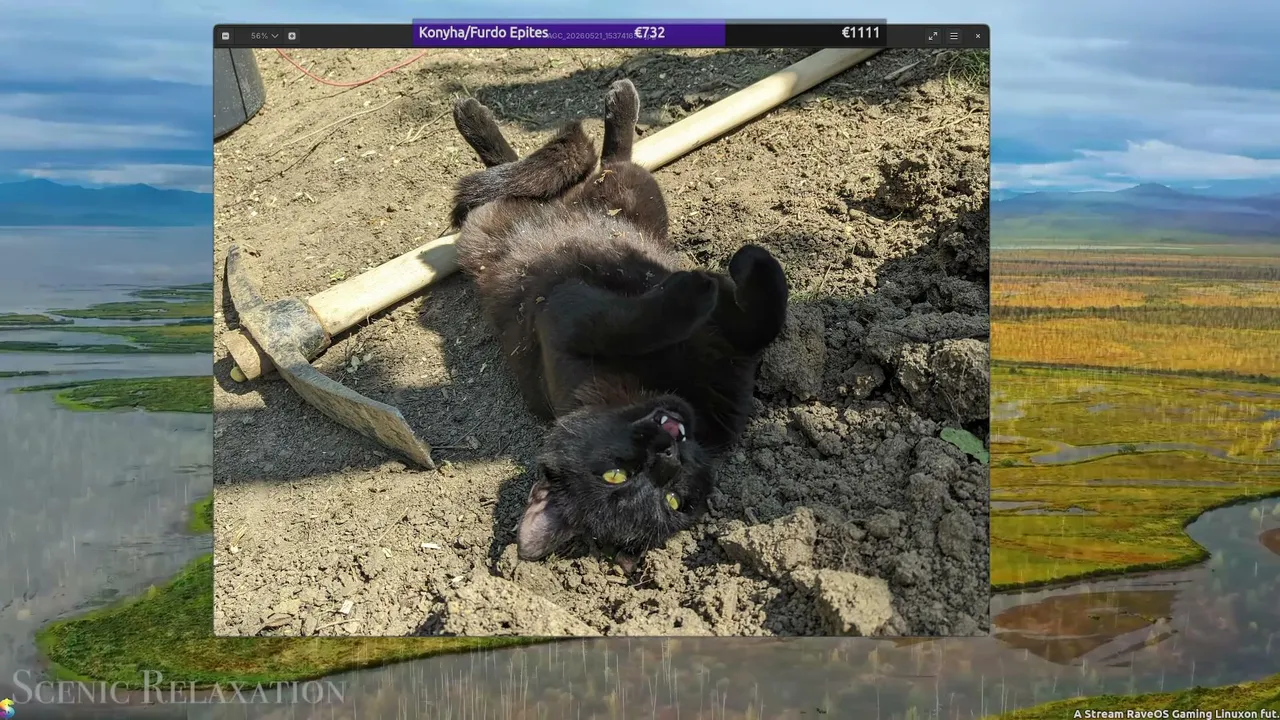Click the black cat photo in the viewer
The height and width of the screenshot is (720, 1280).
coord(601,342)
